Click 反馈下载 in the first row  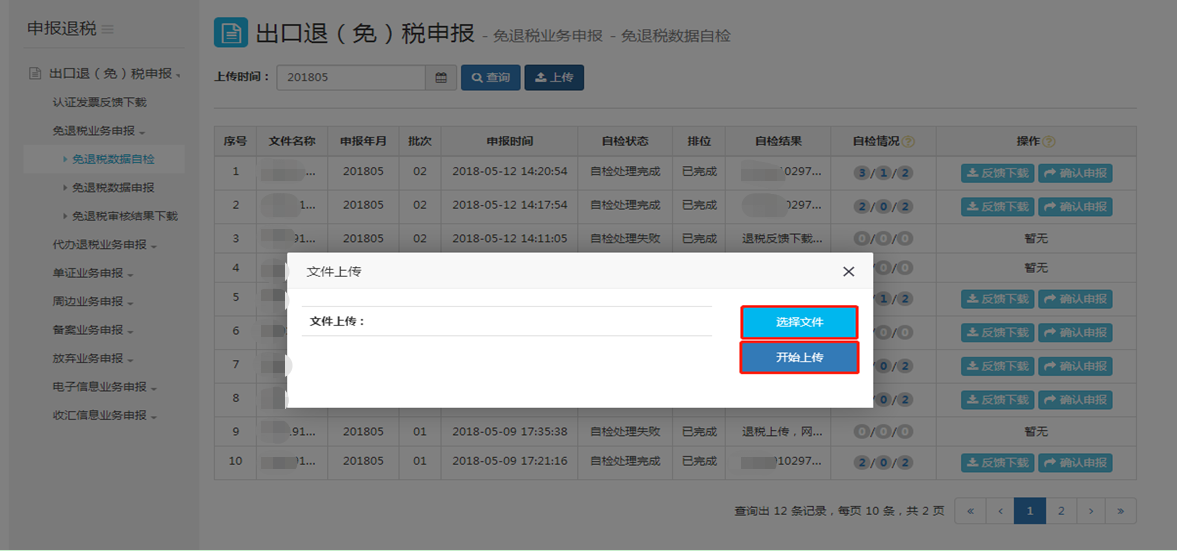(x=997, y=173)
